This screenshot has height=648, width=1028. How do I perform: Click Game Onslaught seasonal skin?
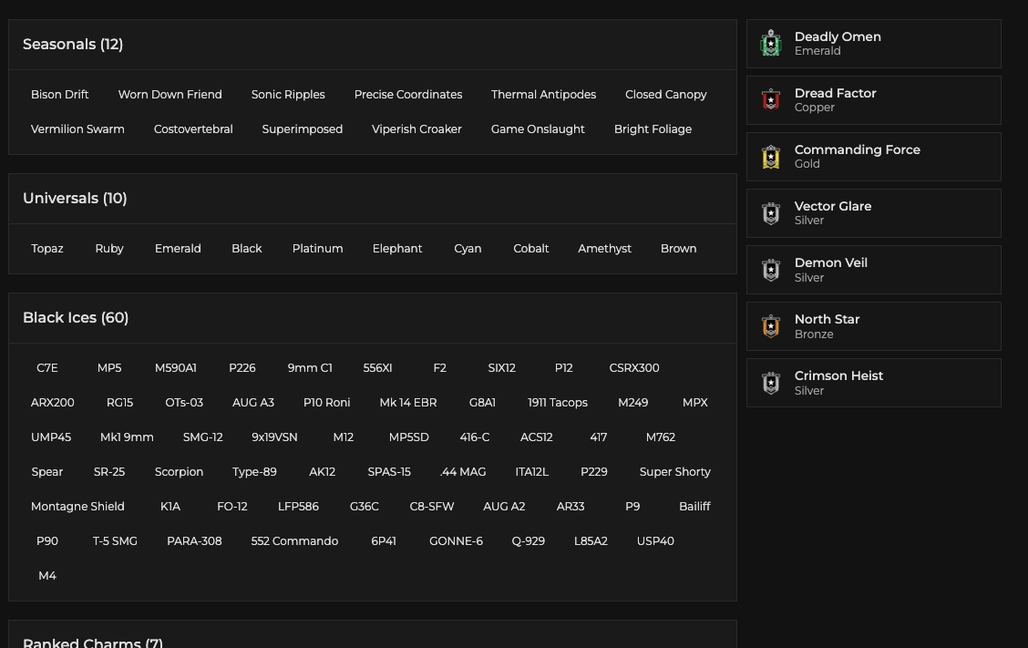538,129
